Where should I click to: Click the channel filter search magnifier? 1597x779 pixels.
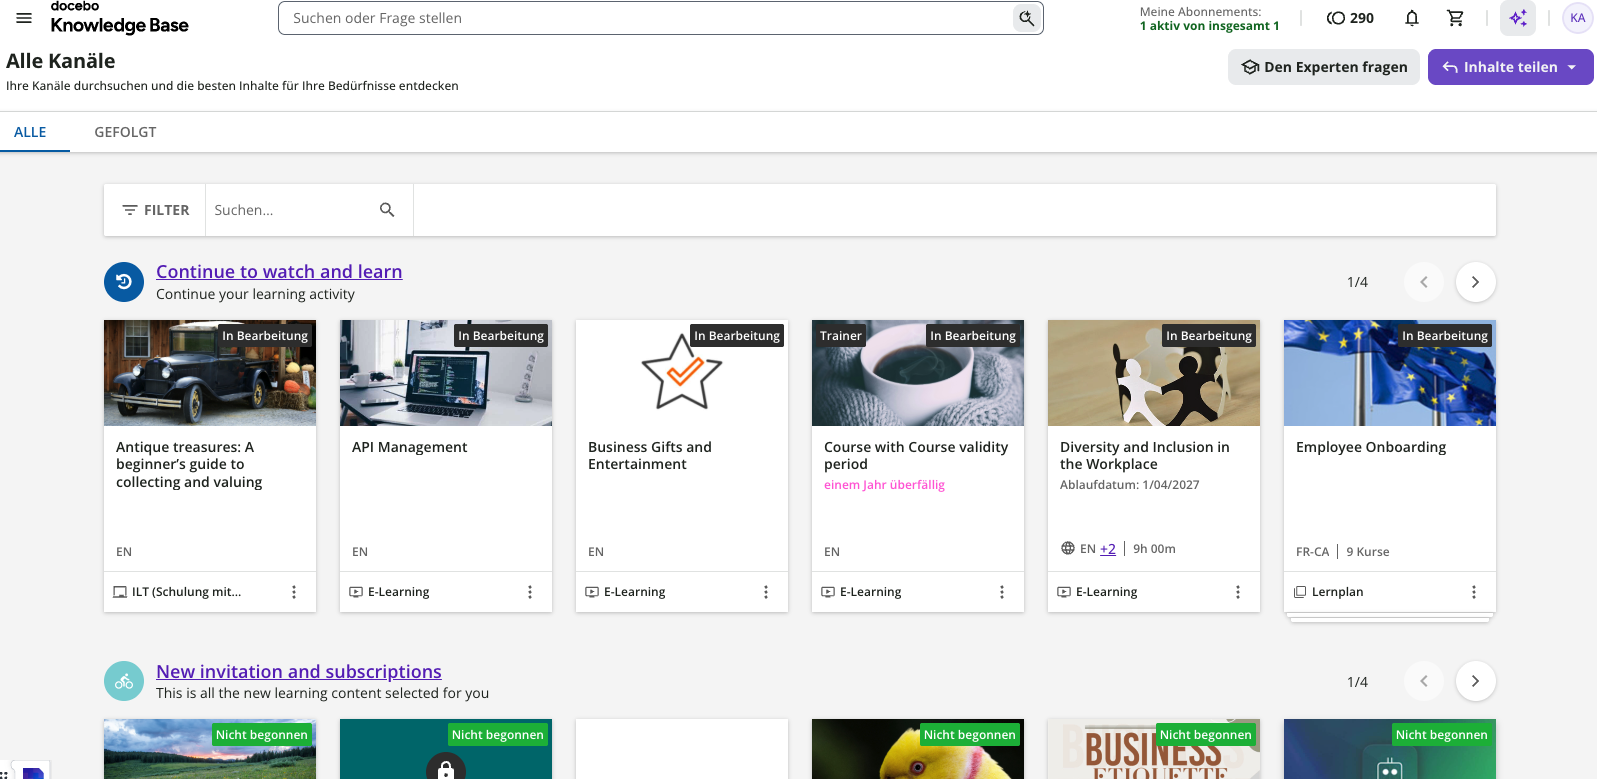387,210
